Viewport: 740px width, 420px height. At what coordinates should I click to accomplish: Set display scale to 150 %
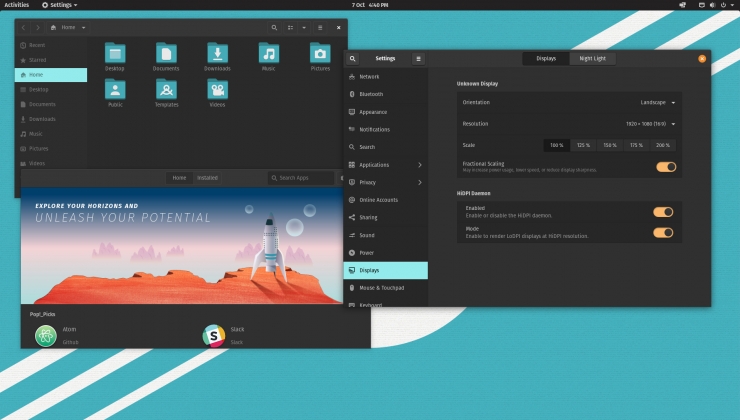(609, 145)
